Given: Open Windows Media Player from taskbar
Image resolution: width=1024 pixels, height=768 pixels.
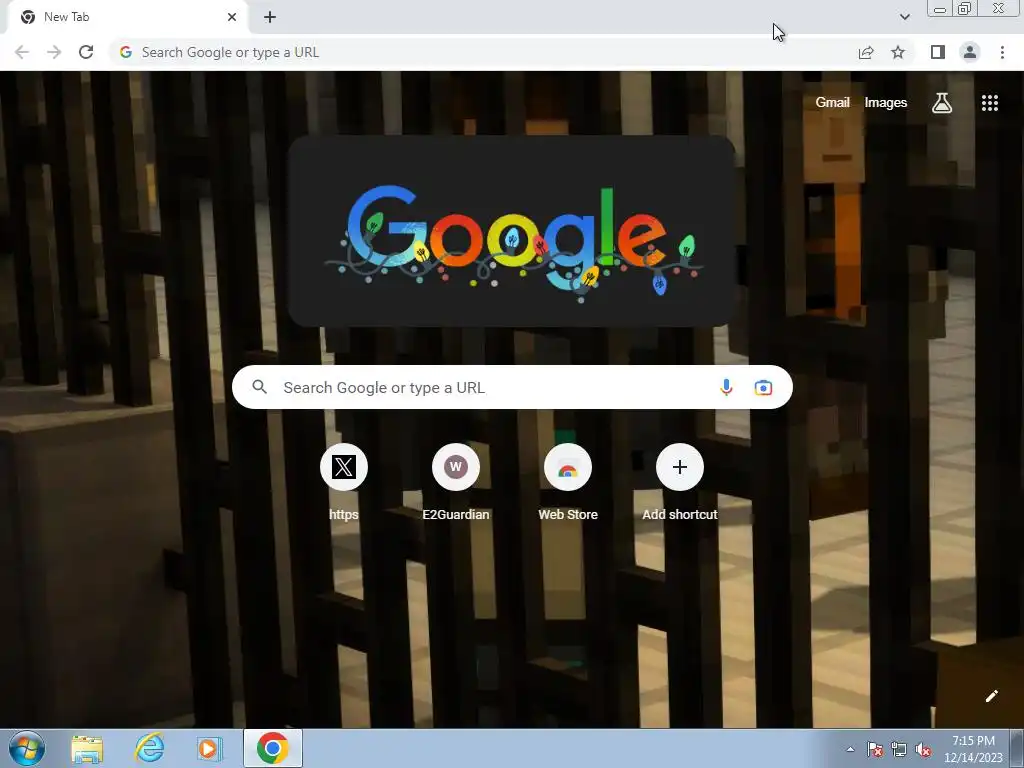Looking at the screenshot, I should coord(210,748).
